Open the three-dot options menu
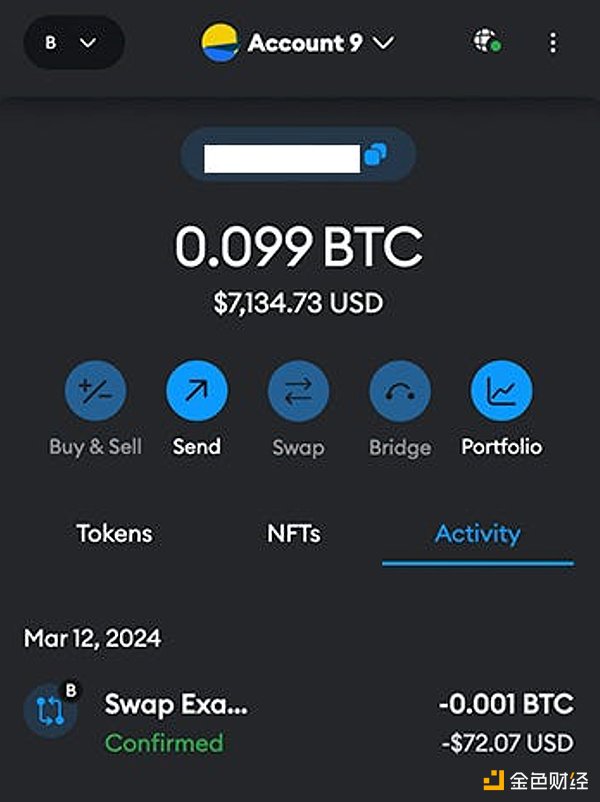600x802 pixels. 553,43
